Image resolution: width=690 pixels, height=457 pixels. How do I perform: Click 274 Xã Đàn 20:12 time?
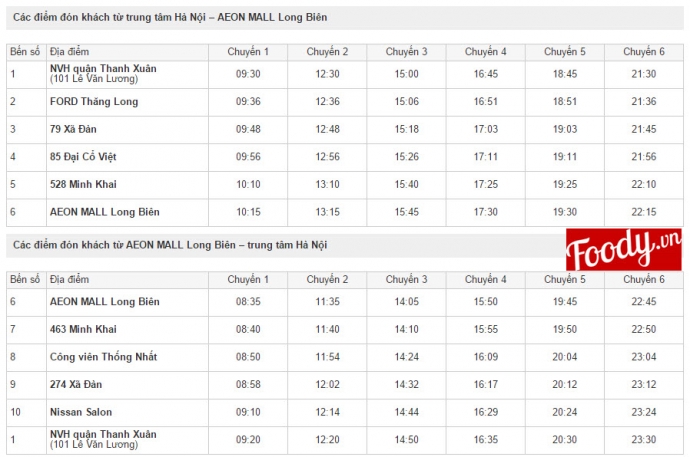565,384
